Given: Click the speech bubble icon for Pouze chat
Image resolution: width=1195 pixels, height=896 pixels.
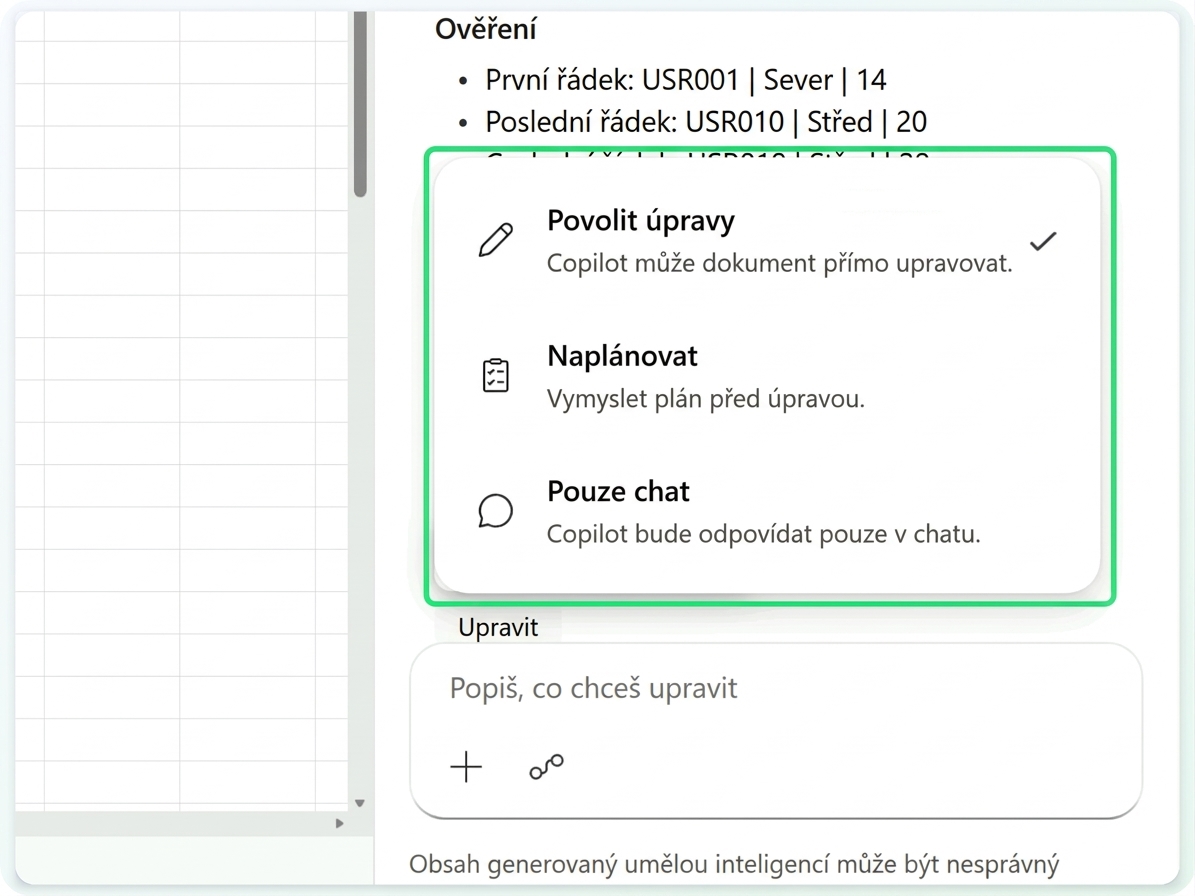Looking at the screenshot, I should click(x=495, y=511).
